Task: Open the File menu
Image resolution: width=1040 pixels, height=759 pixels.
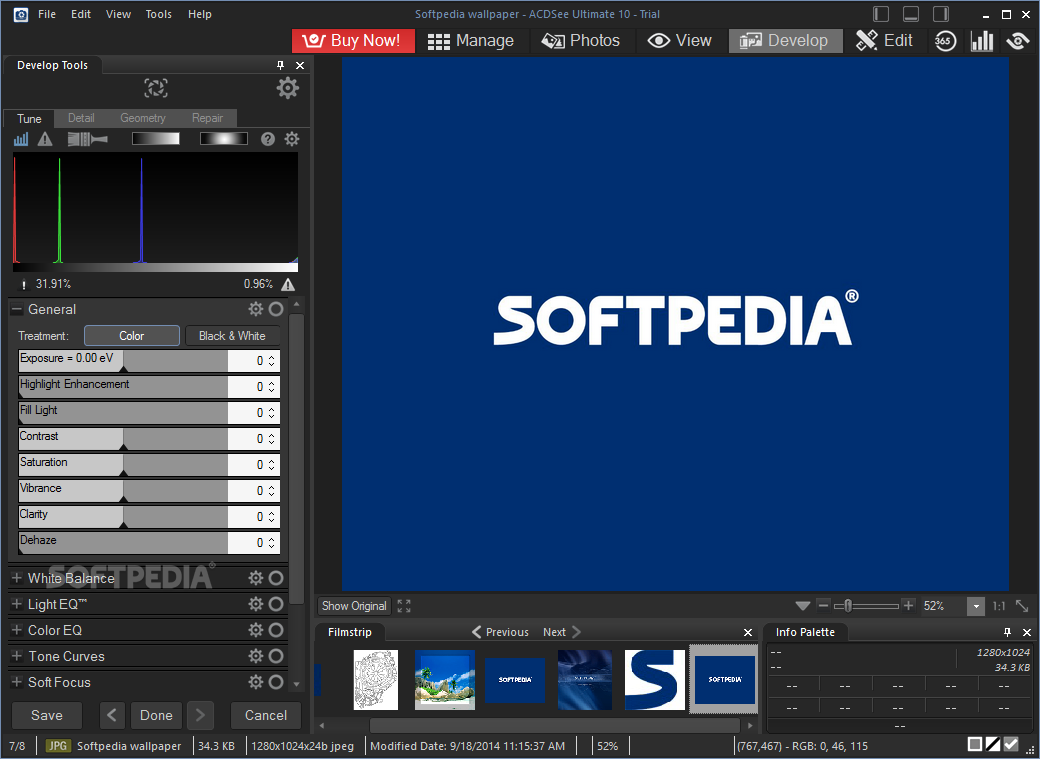Action: tap(46, 14)
